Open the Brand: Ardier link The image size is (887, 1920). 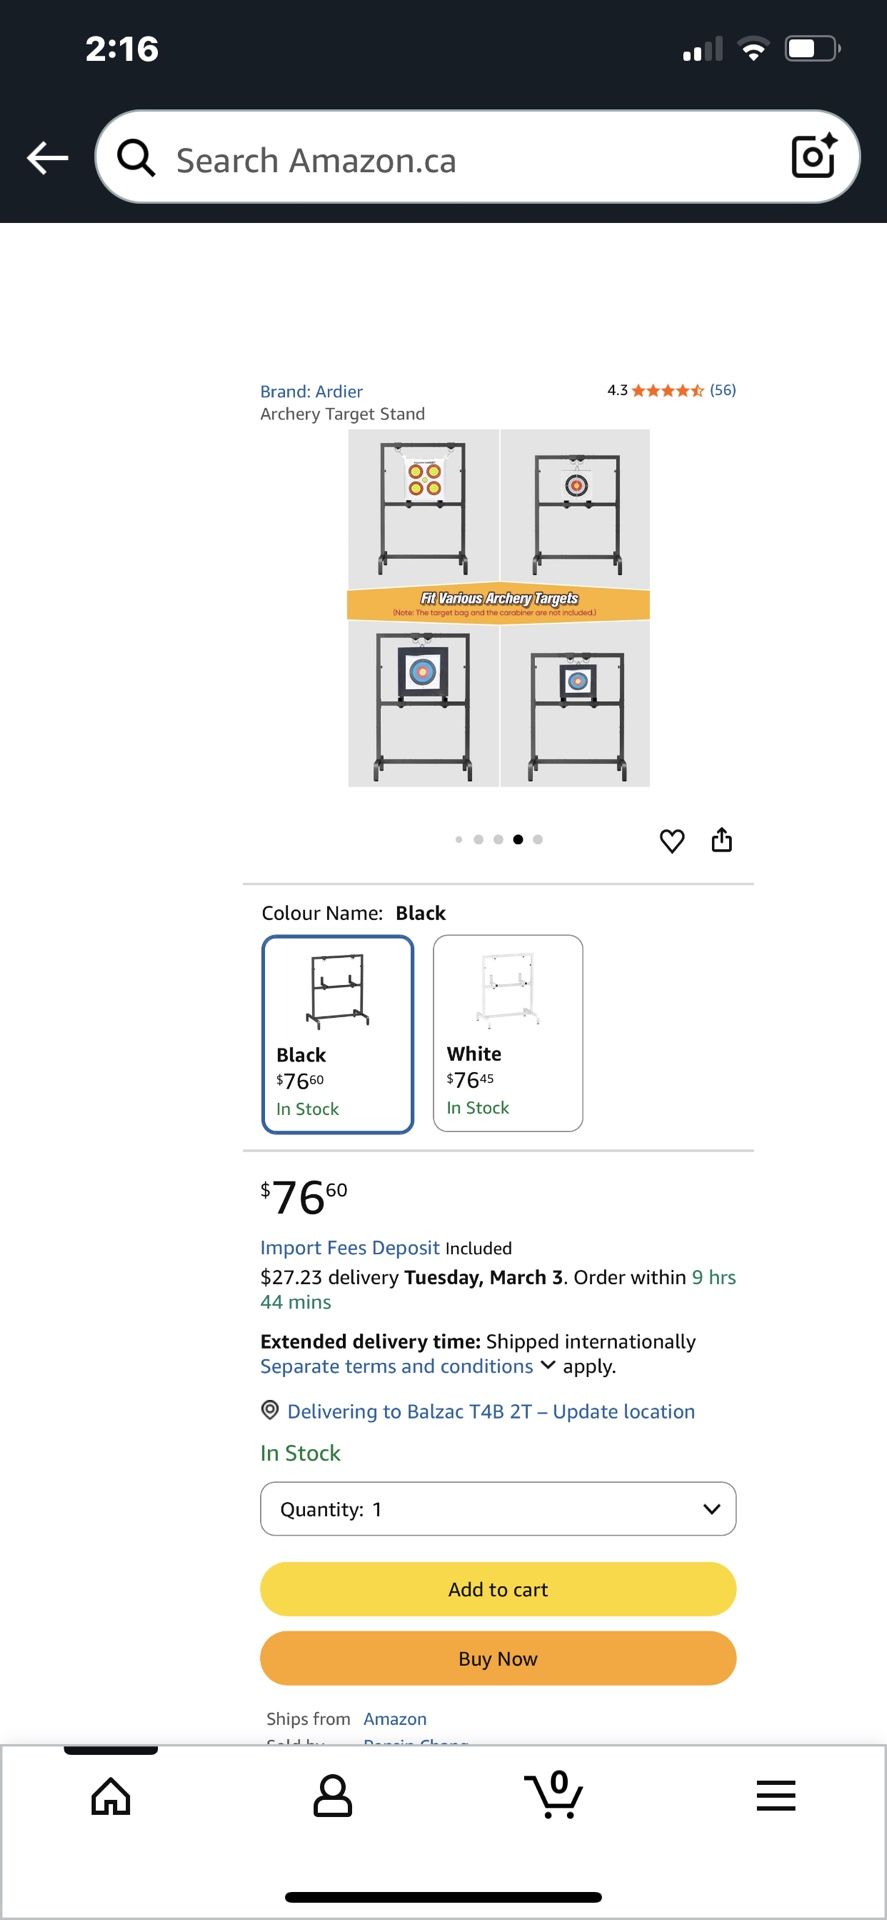[x=311, y=391]
